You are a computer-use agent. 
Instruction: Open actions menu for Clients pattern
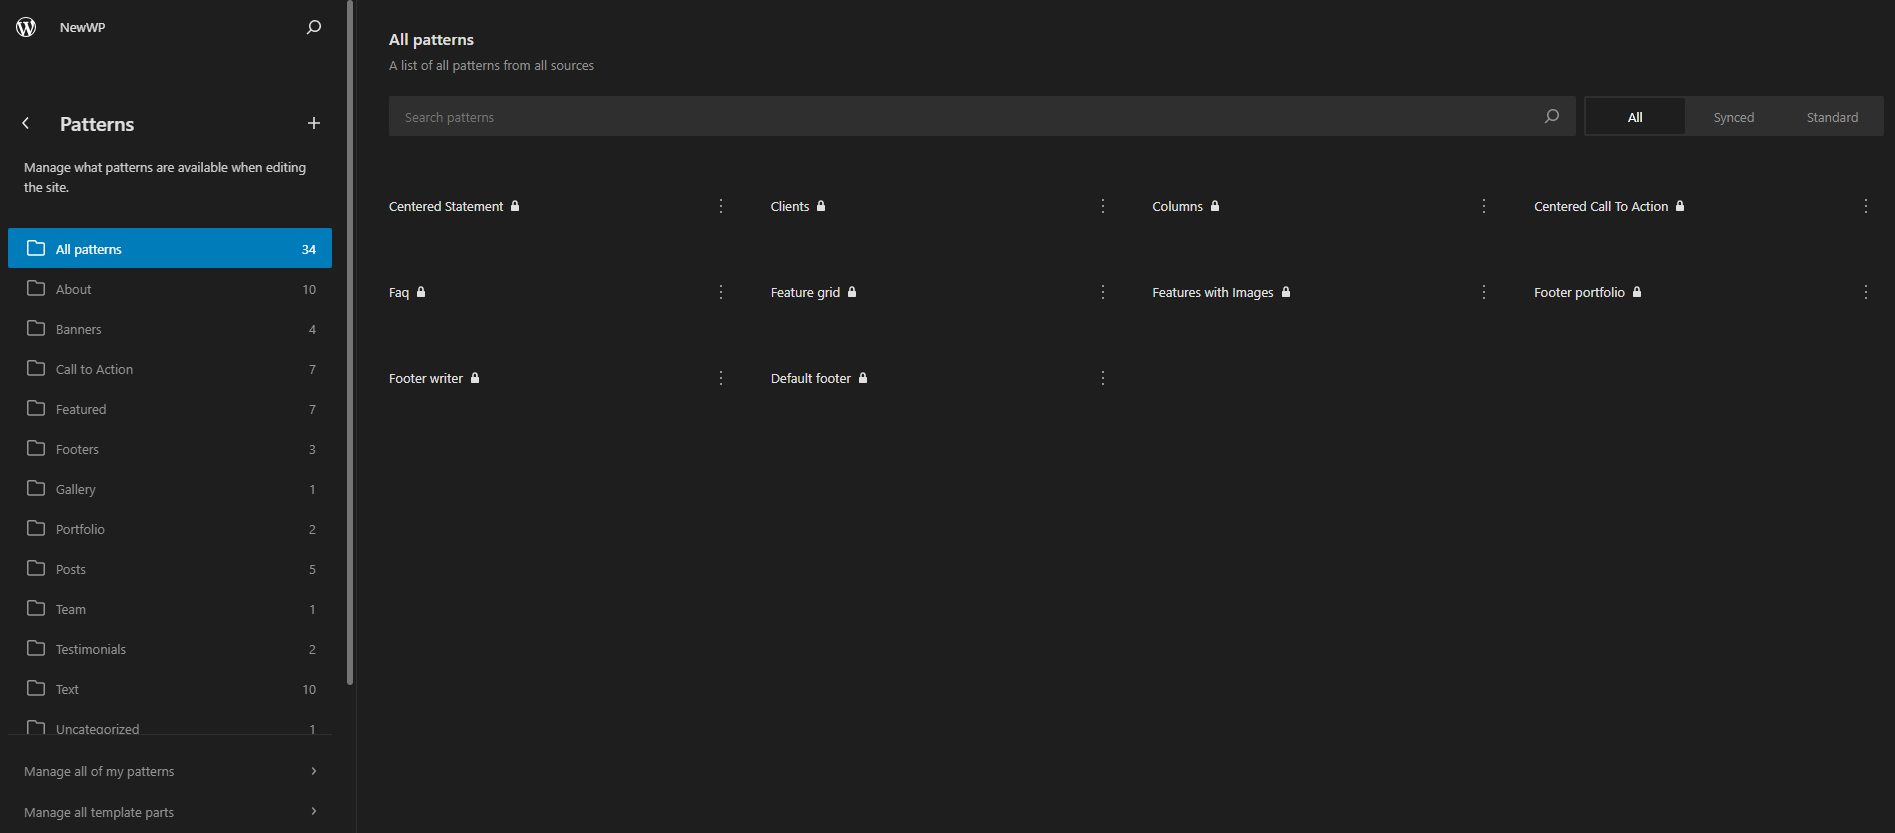pyautogui.click(x=1103, y=206)
